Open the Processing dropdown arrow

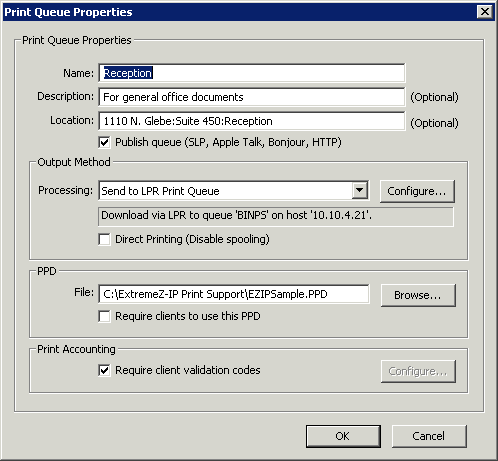click(359, 190)
